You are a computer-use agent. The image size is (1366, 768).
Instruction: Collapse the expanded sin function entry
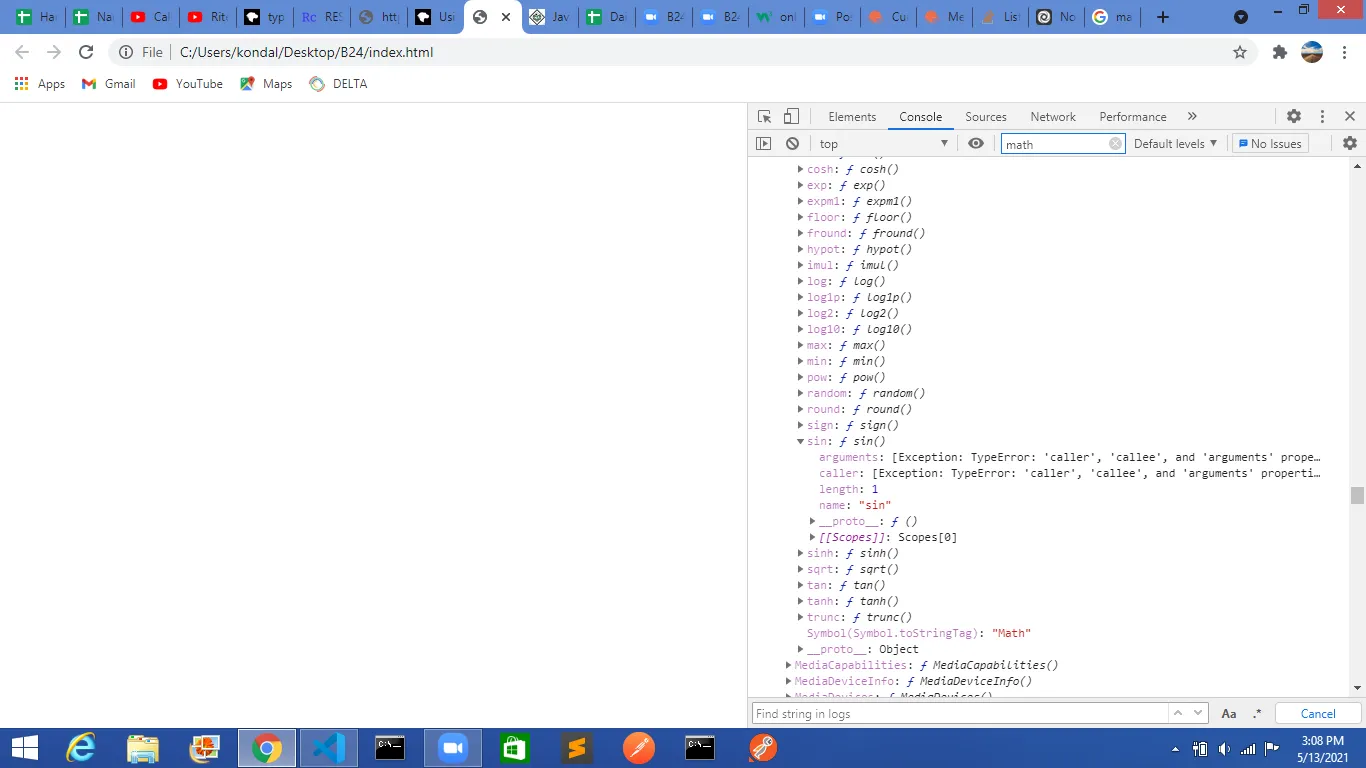801,441
